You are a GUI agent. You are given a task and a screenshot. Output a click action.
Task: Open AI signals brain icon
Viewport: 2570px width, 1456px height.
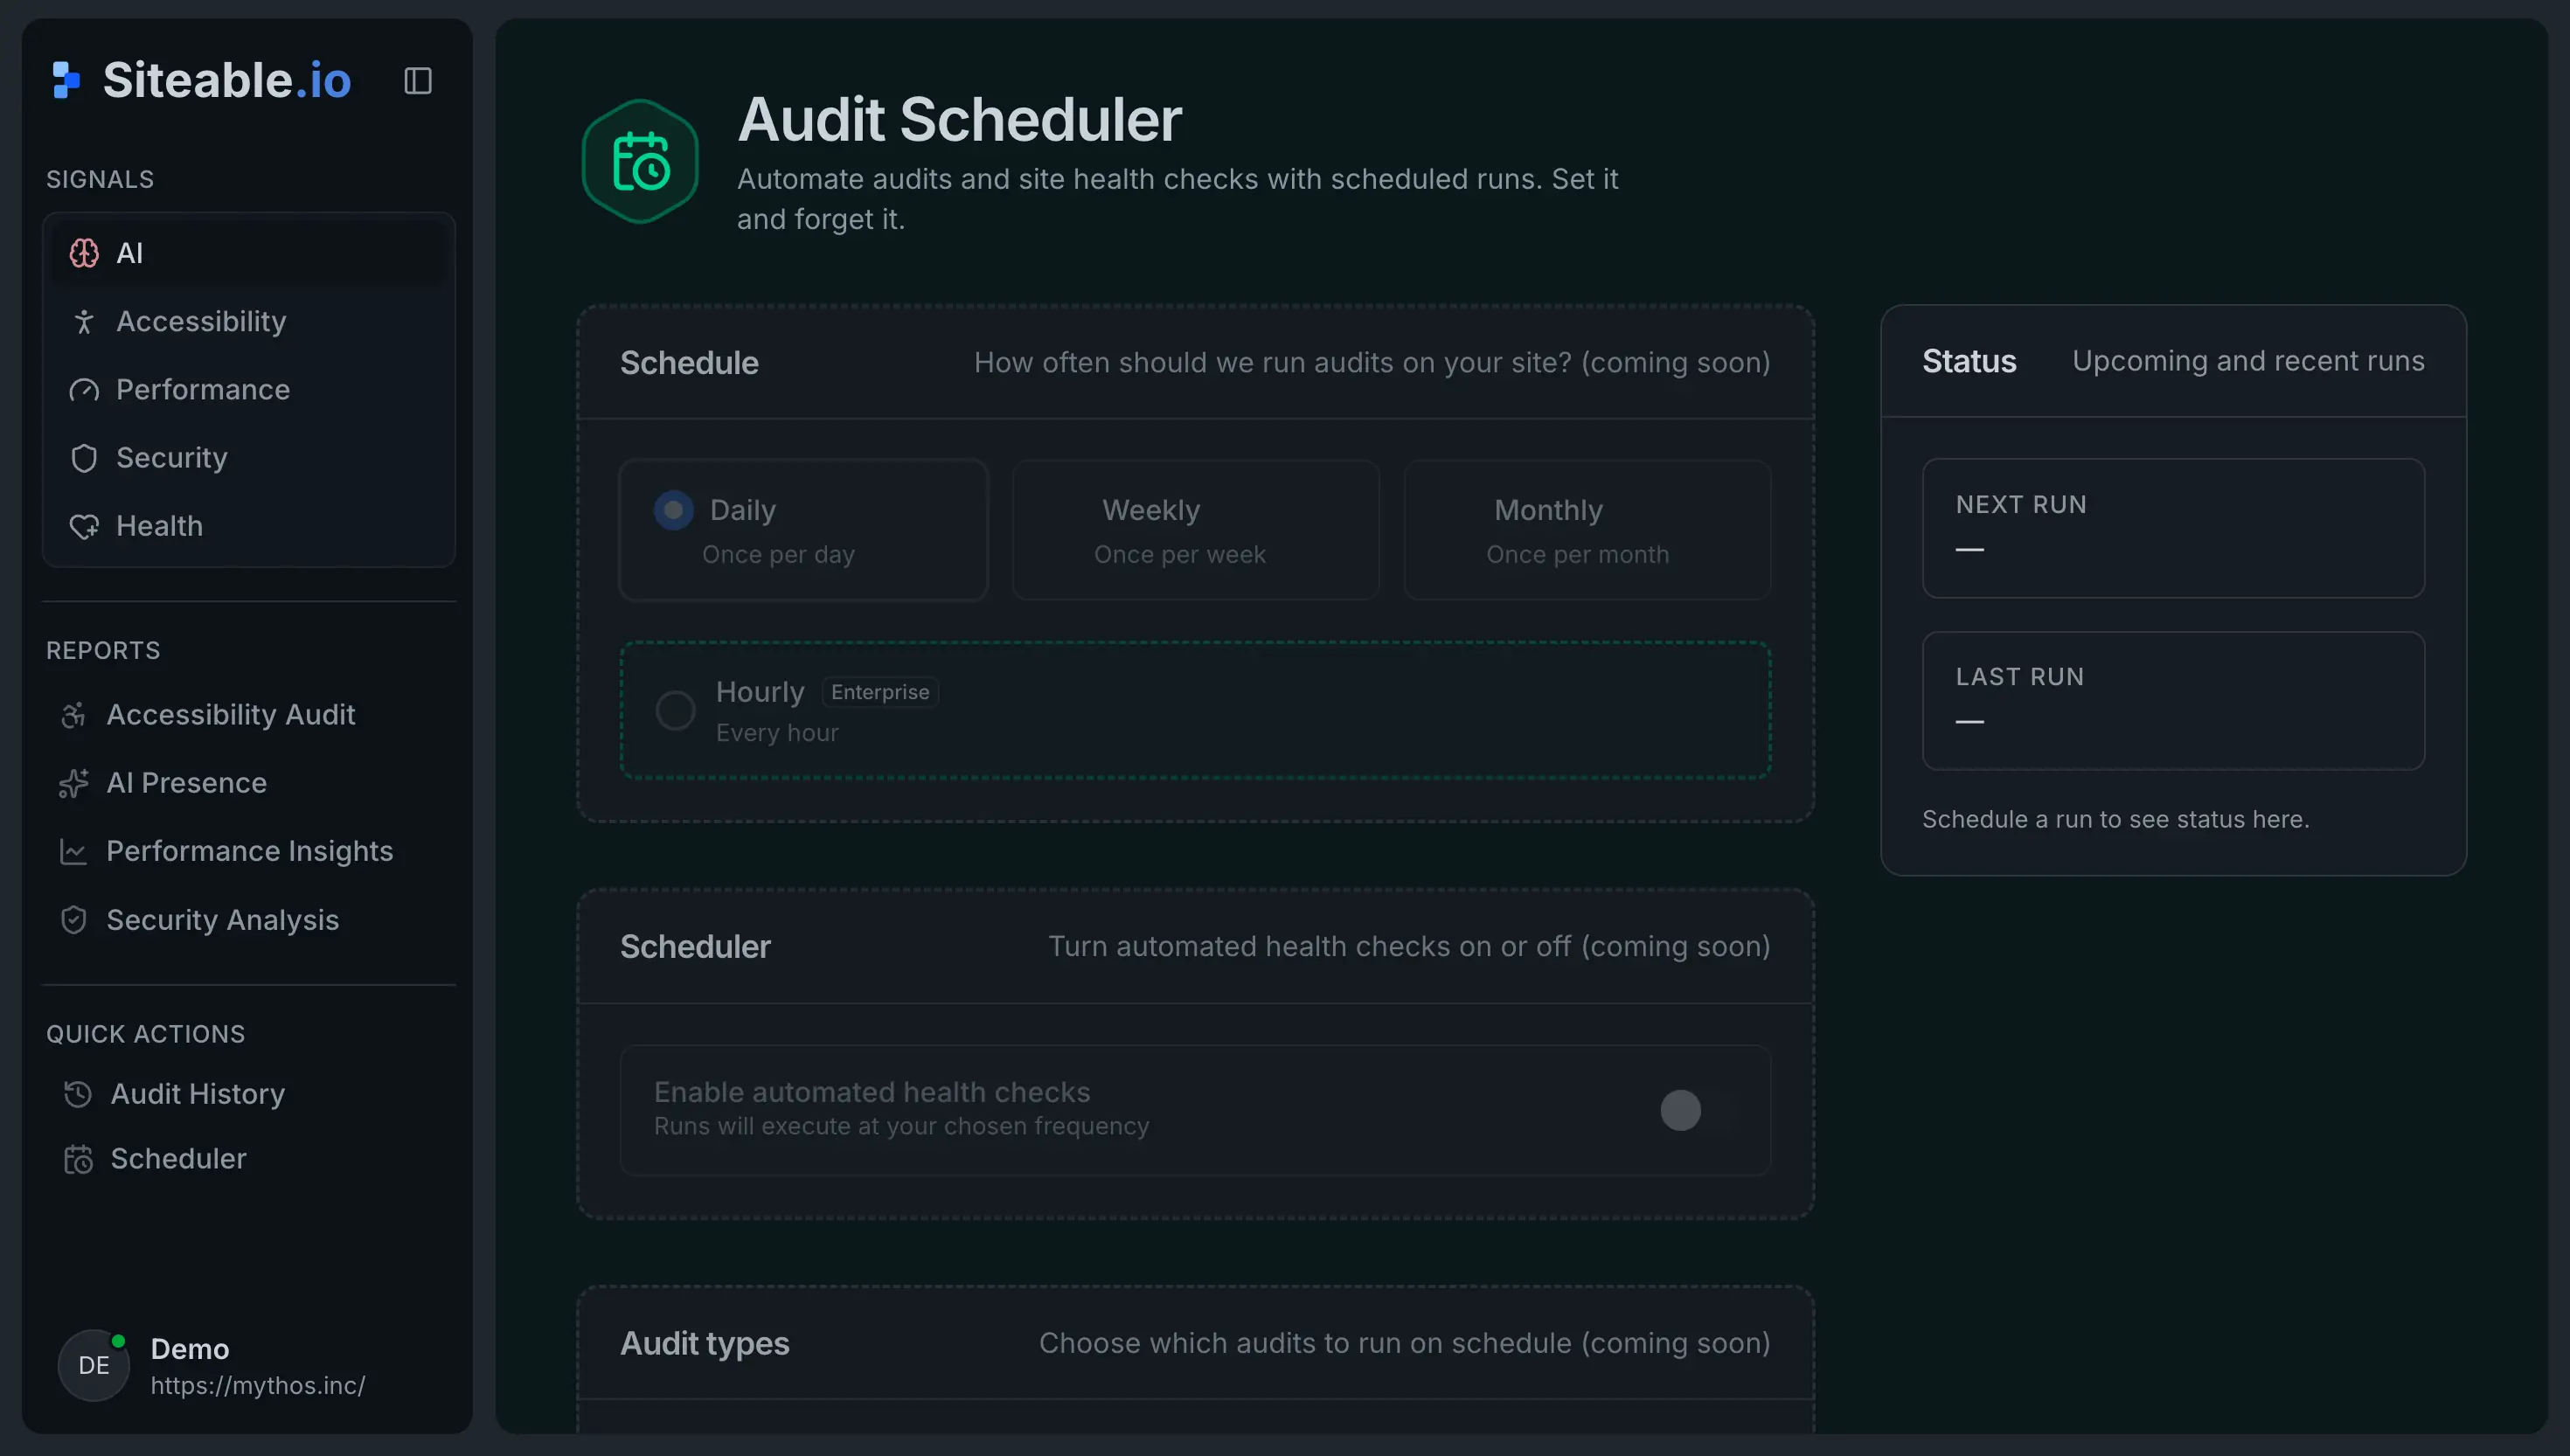84,253
